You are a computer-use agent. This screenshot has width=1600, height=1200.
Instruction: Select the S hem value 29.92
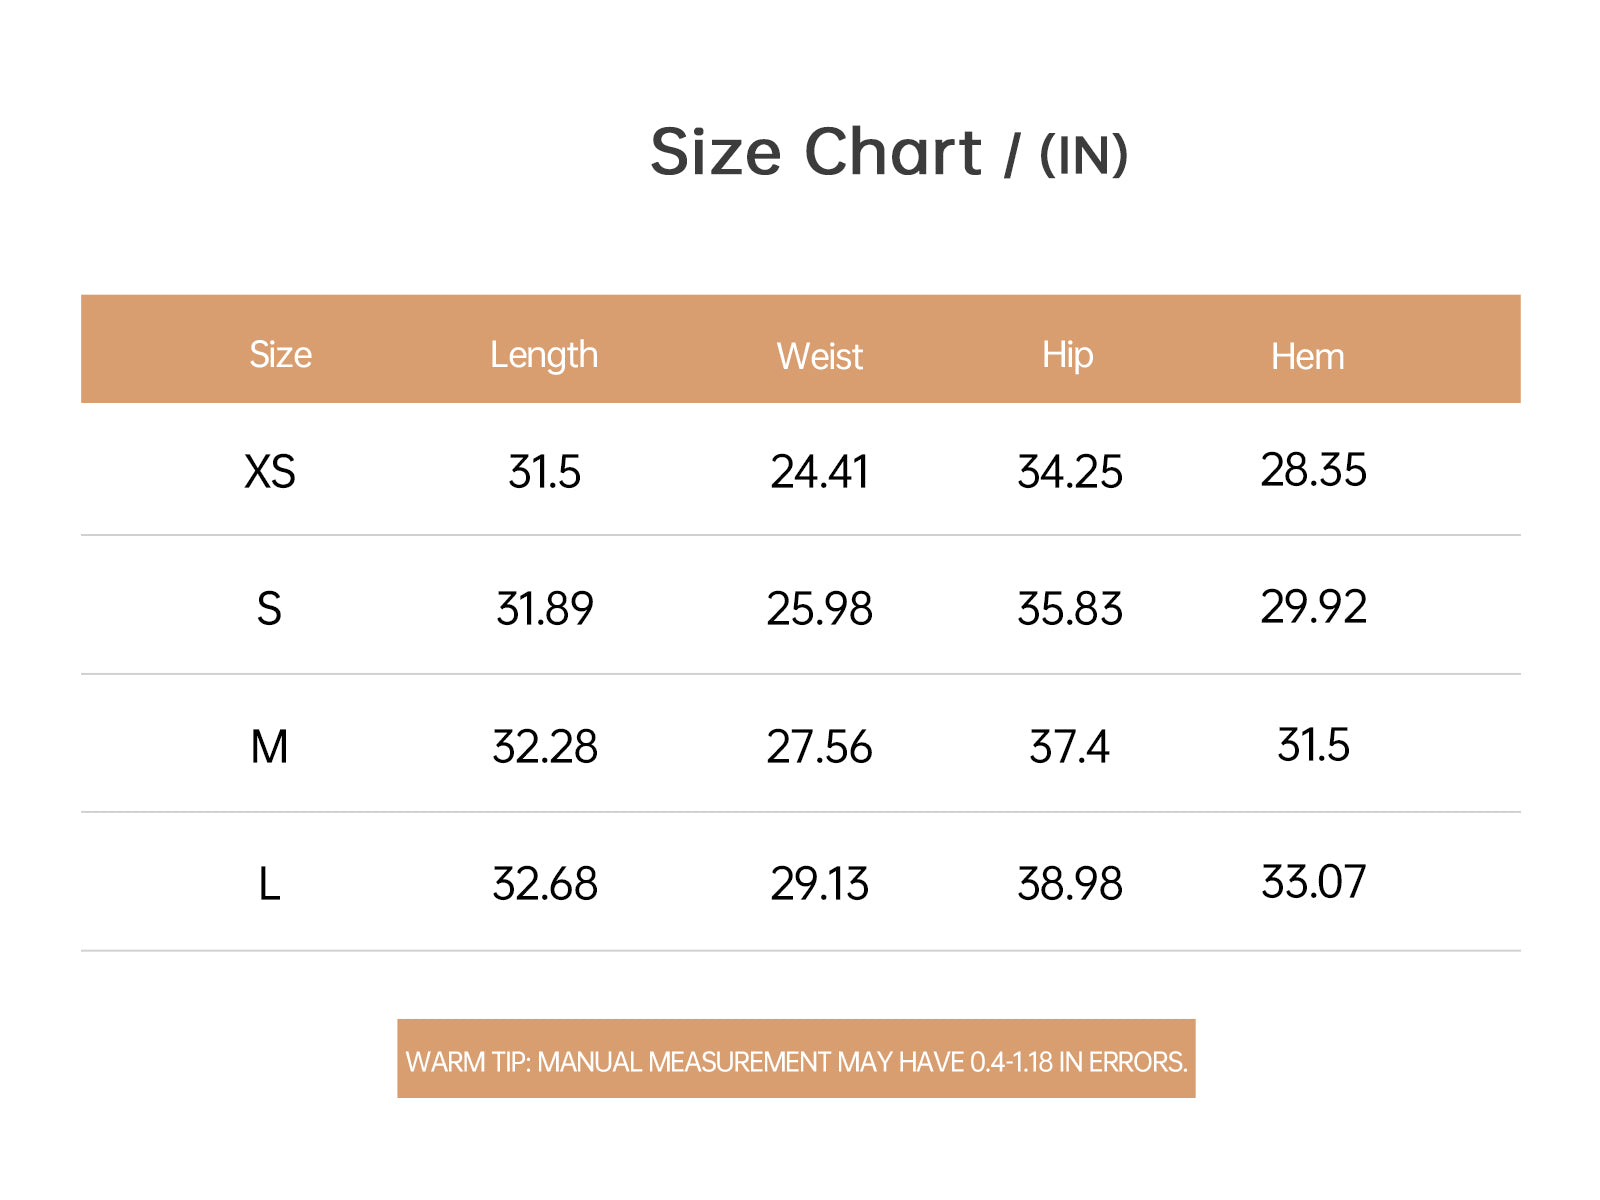click(1313, 607)
